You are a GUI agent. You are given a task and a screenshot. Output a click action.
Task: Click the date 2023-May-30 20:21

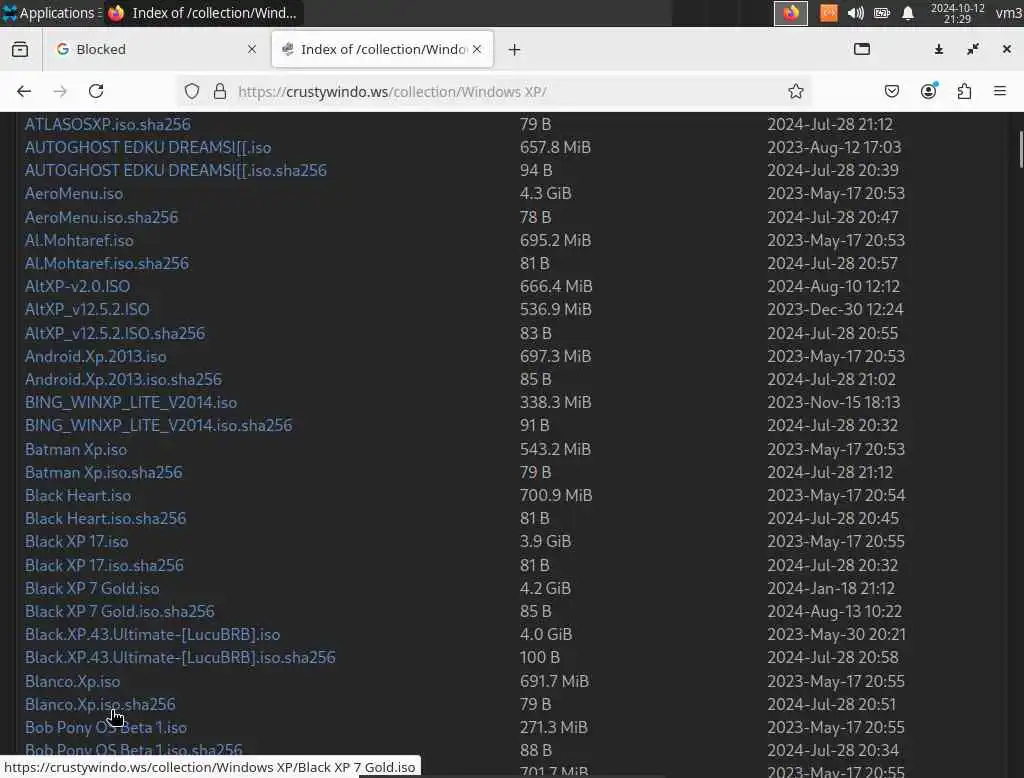(837, 634)
